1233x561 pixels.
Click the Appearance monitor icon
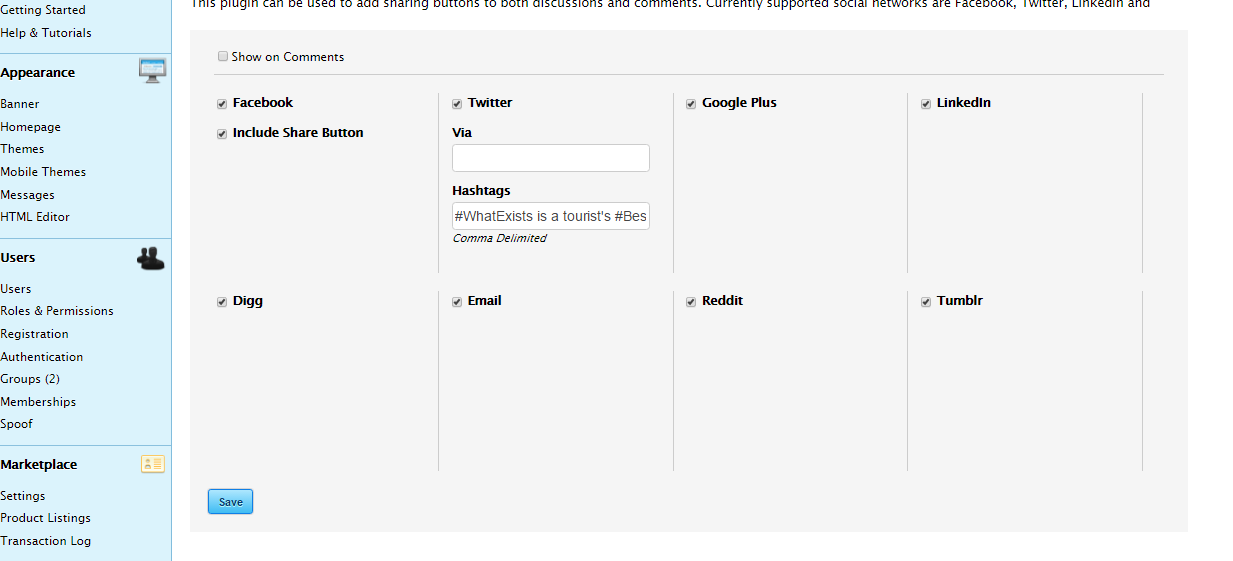pos(152,70)
